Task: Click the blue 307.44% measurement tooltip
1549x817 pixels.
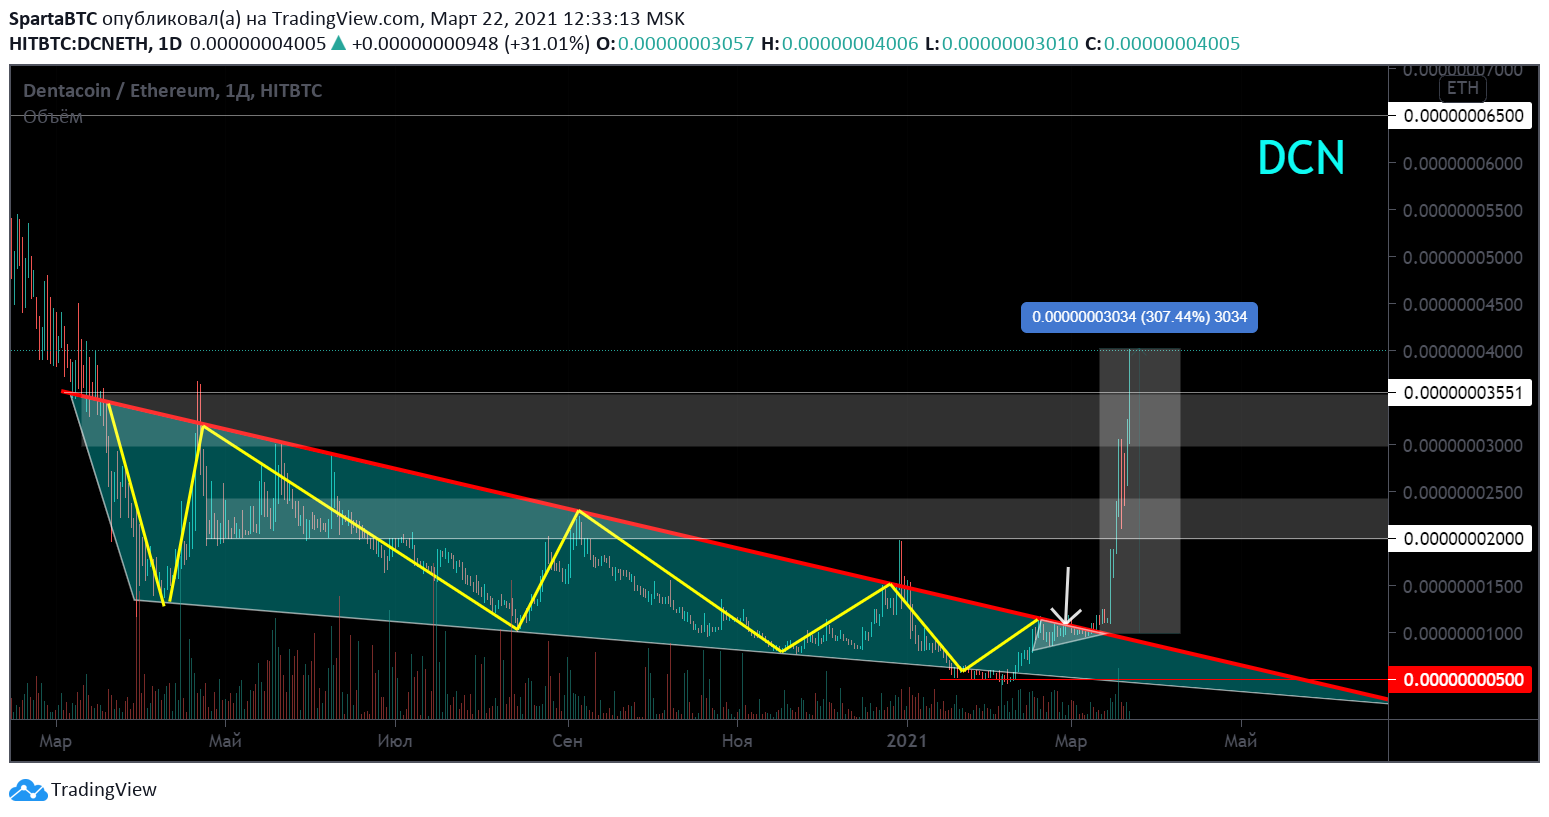Action: (x=1139, y=317)
